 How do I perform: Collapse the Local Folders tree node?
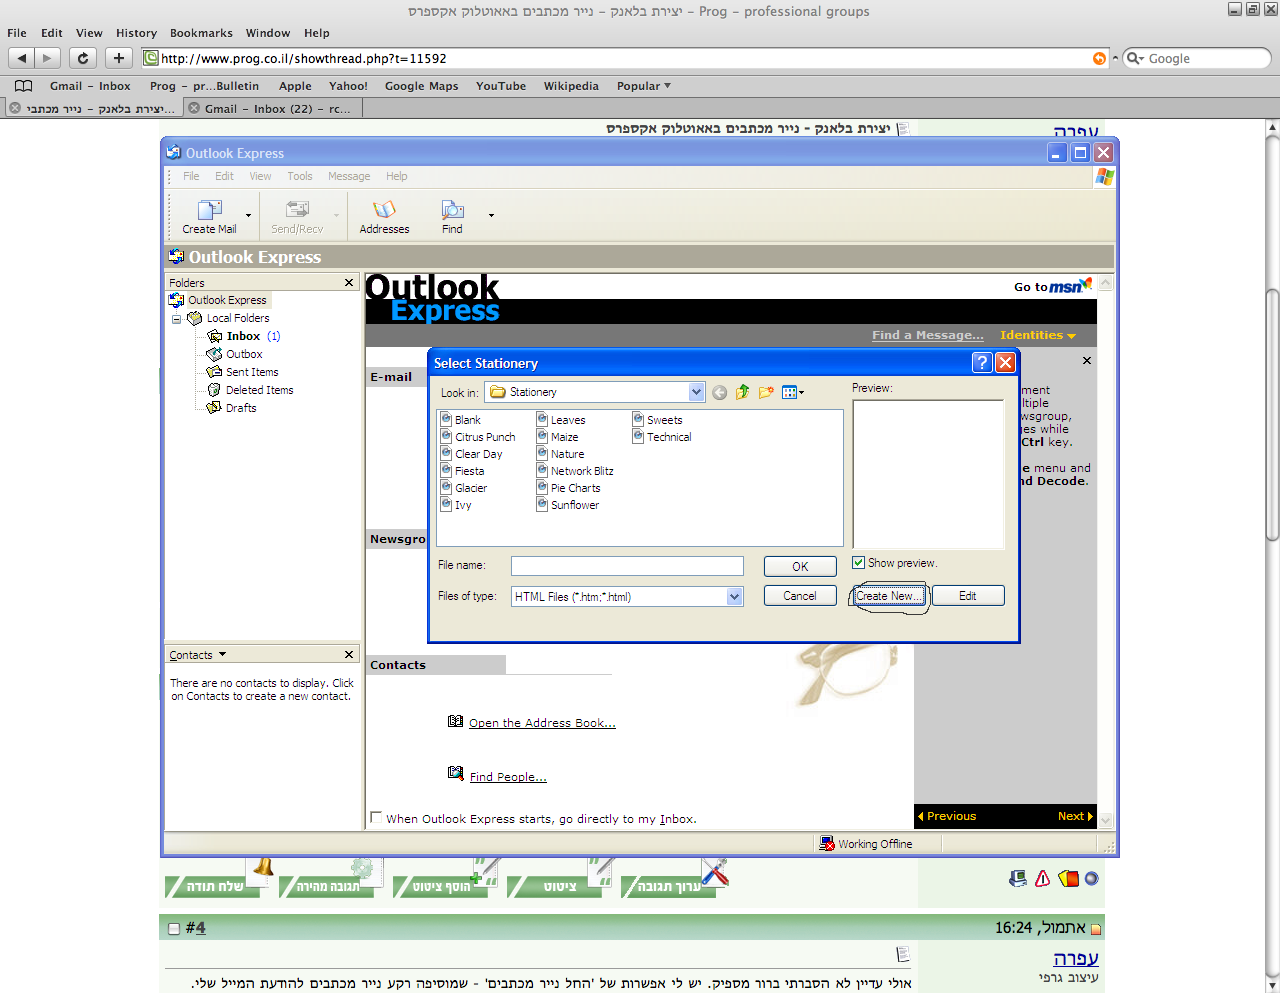[177, 319]
